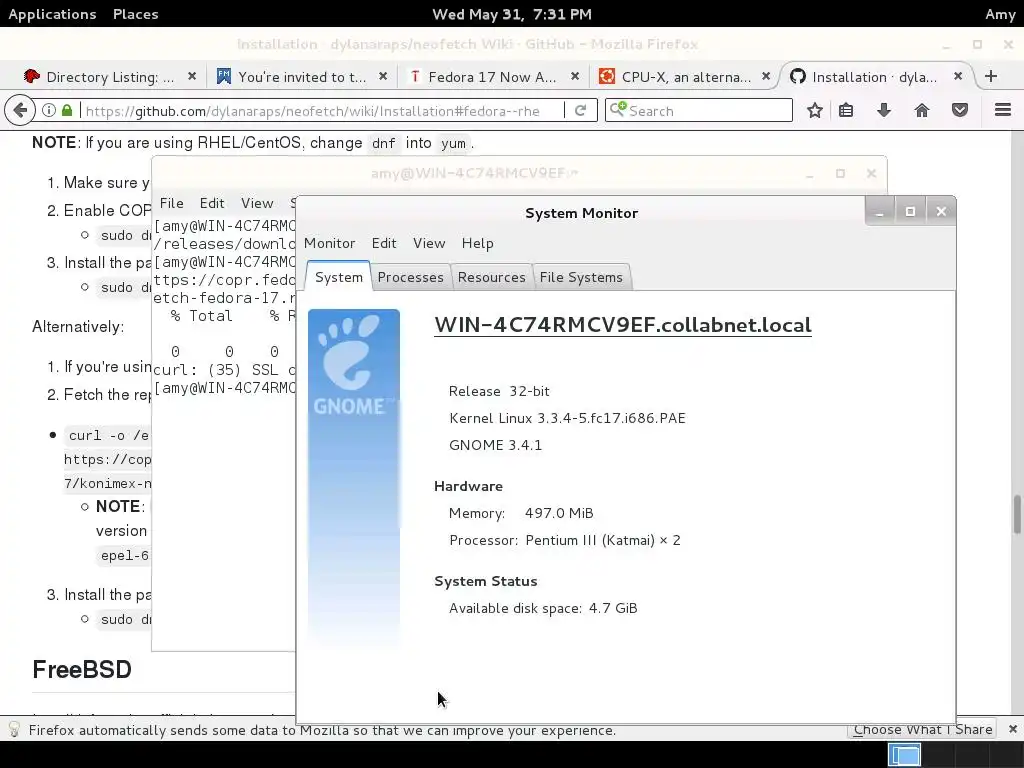Close the You're invited tab
This screenshot has height=768, width=1024.
[x=383, y=76]
